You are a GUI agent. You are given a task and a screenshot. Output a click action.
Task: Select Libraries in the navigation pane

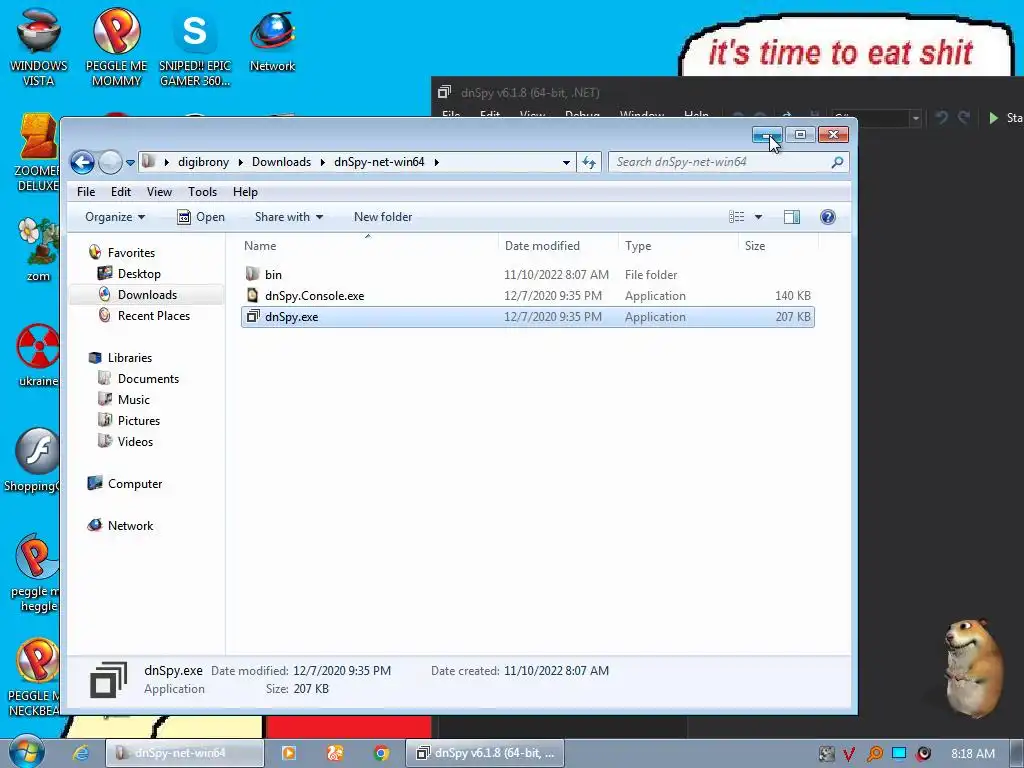pyautogui.click(x=129, y=358)
